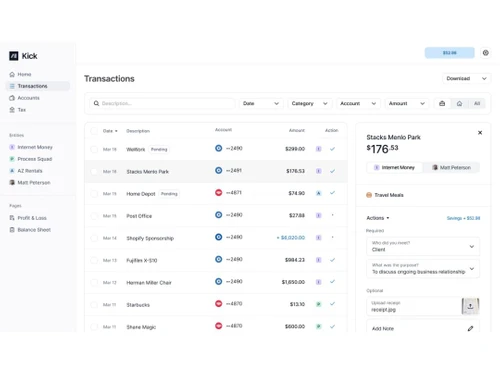Viewport: 500px width, 375px height.
Task: Sort by the Date column header
Action: tap(110, 131)
